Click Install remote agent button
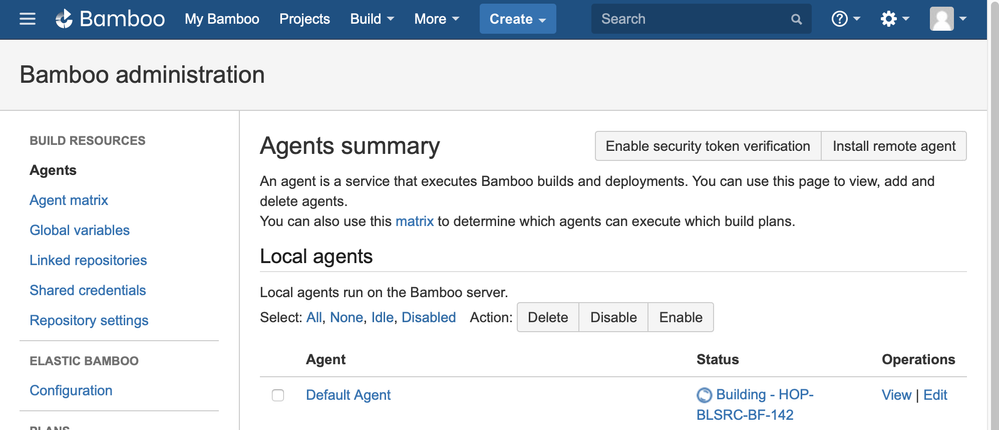 click(x=894, y=146)
